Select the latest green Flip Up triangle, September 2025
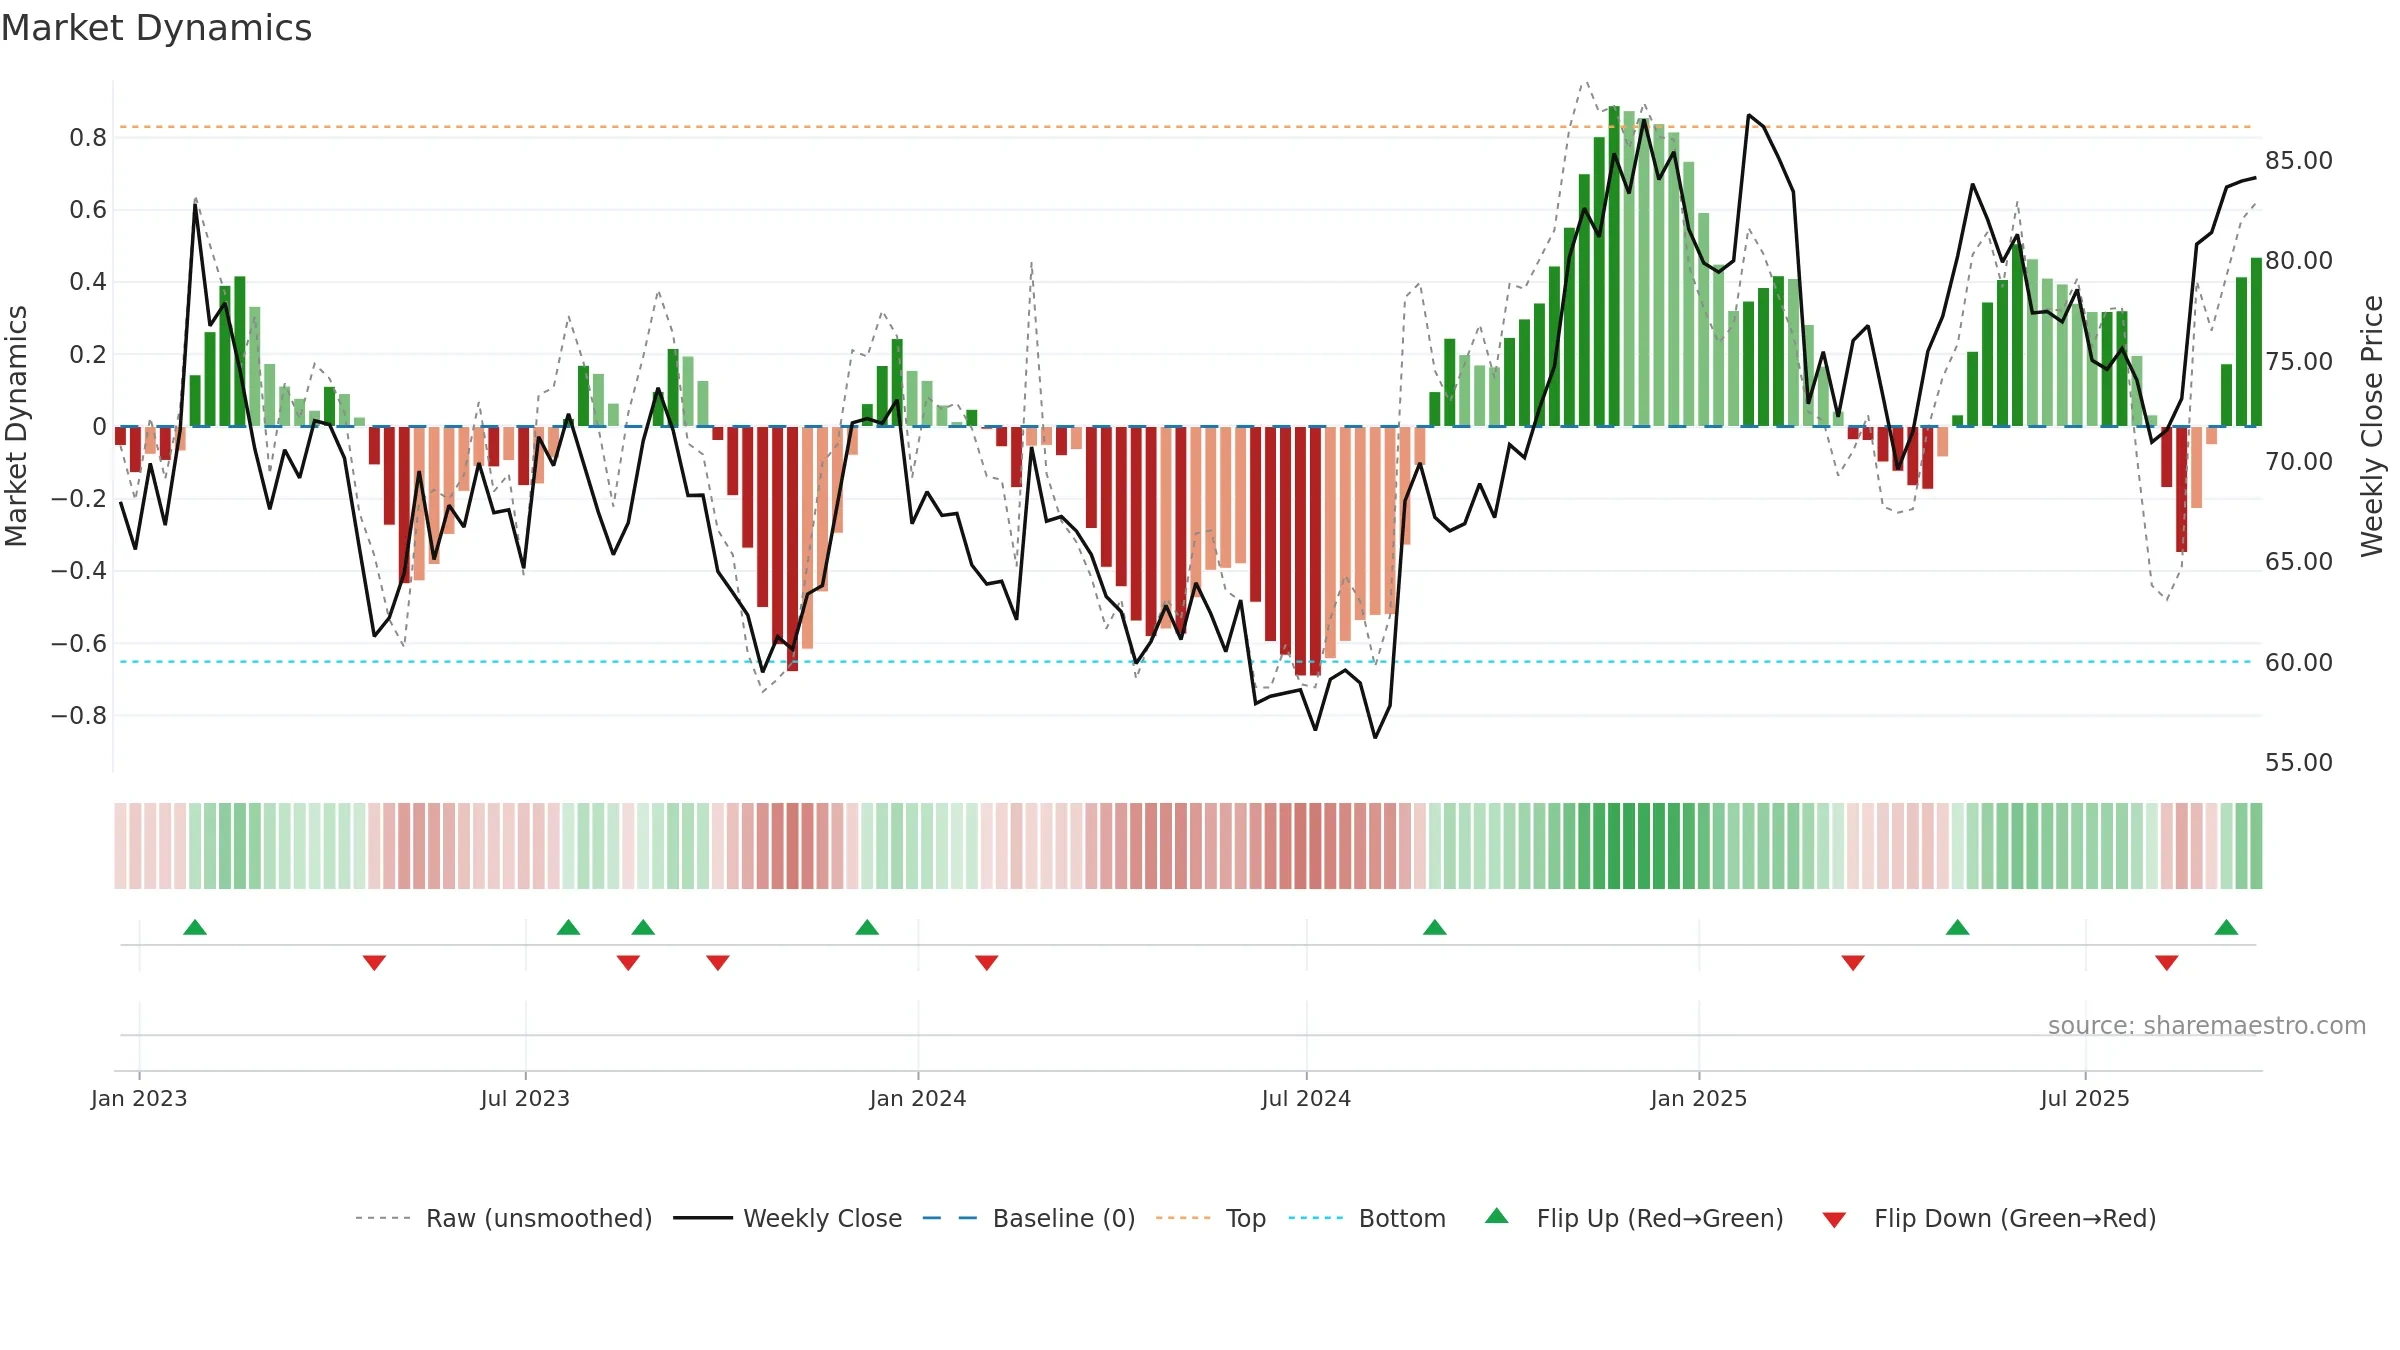The image size is (2400, 1350). (x=2226, y=927)
